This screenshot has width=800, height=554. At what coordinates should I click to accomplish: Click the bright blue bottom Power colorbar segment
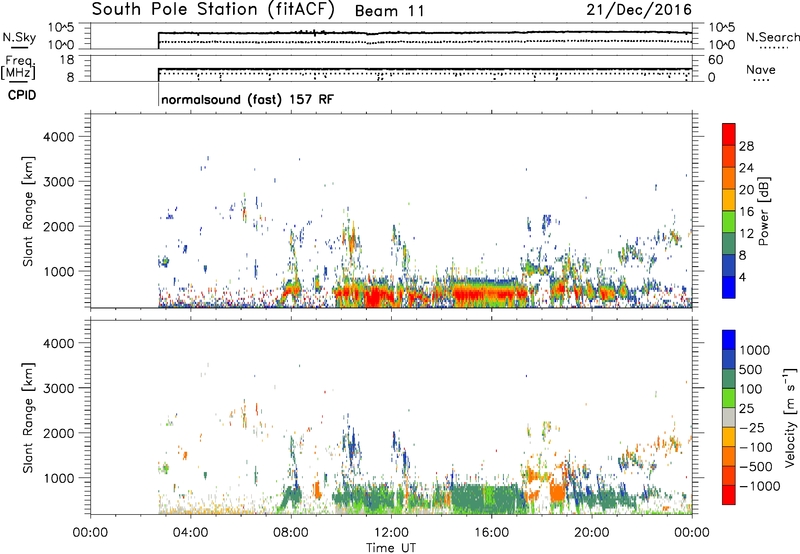pos(729,287)
